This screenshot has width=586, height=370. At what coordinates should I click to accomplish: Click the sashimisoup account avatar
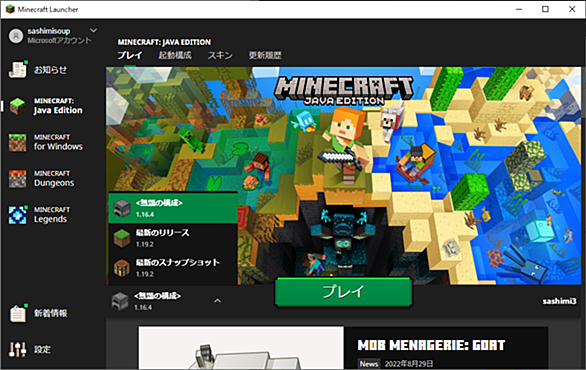tap(16, 36)
